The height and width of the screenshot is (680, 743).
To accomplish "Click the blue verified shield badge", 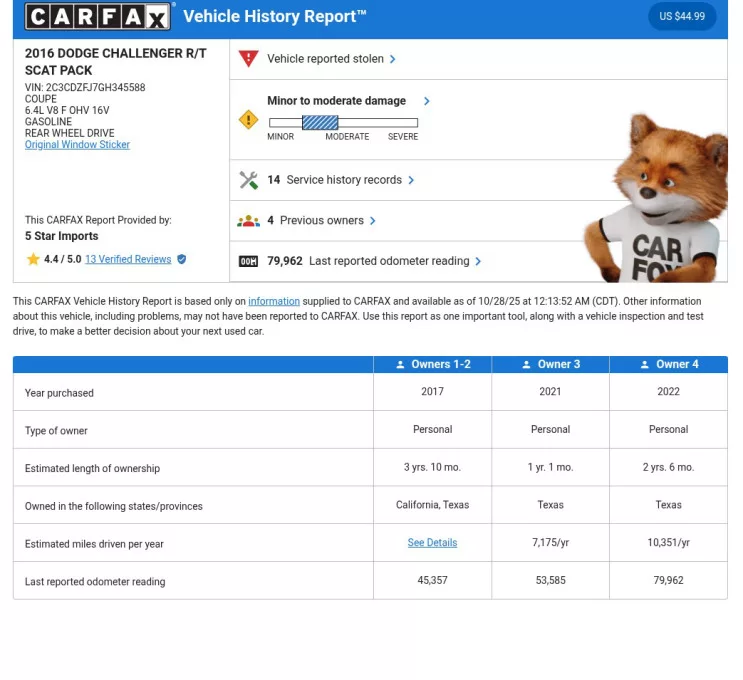I will click(182, 260).
